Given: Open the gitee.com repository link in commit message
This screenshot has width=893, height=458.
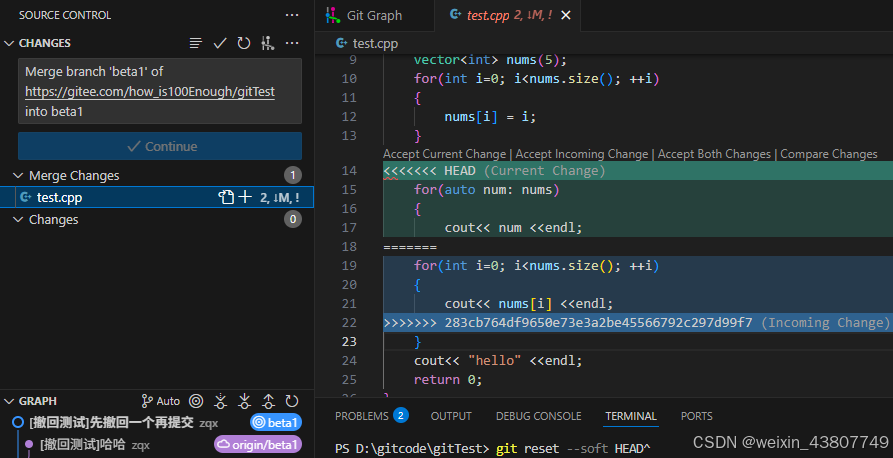Looking at the screenshot, I should (x=150, y=92).
